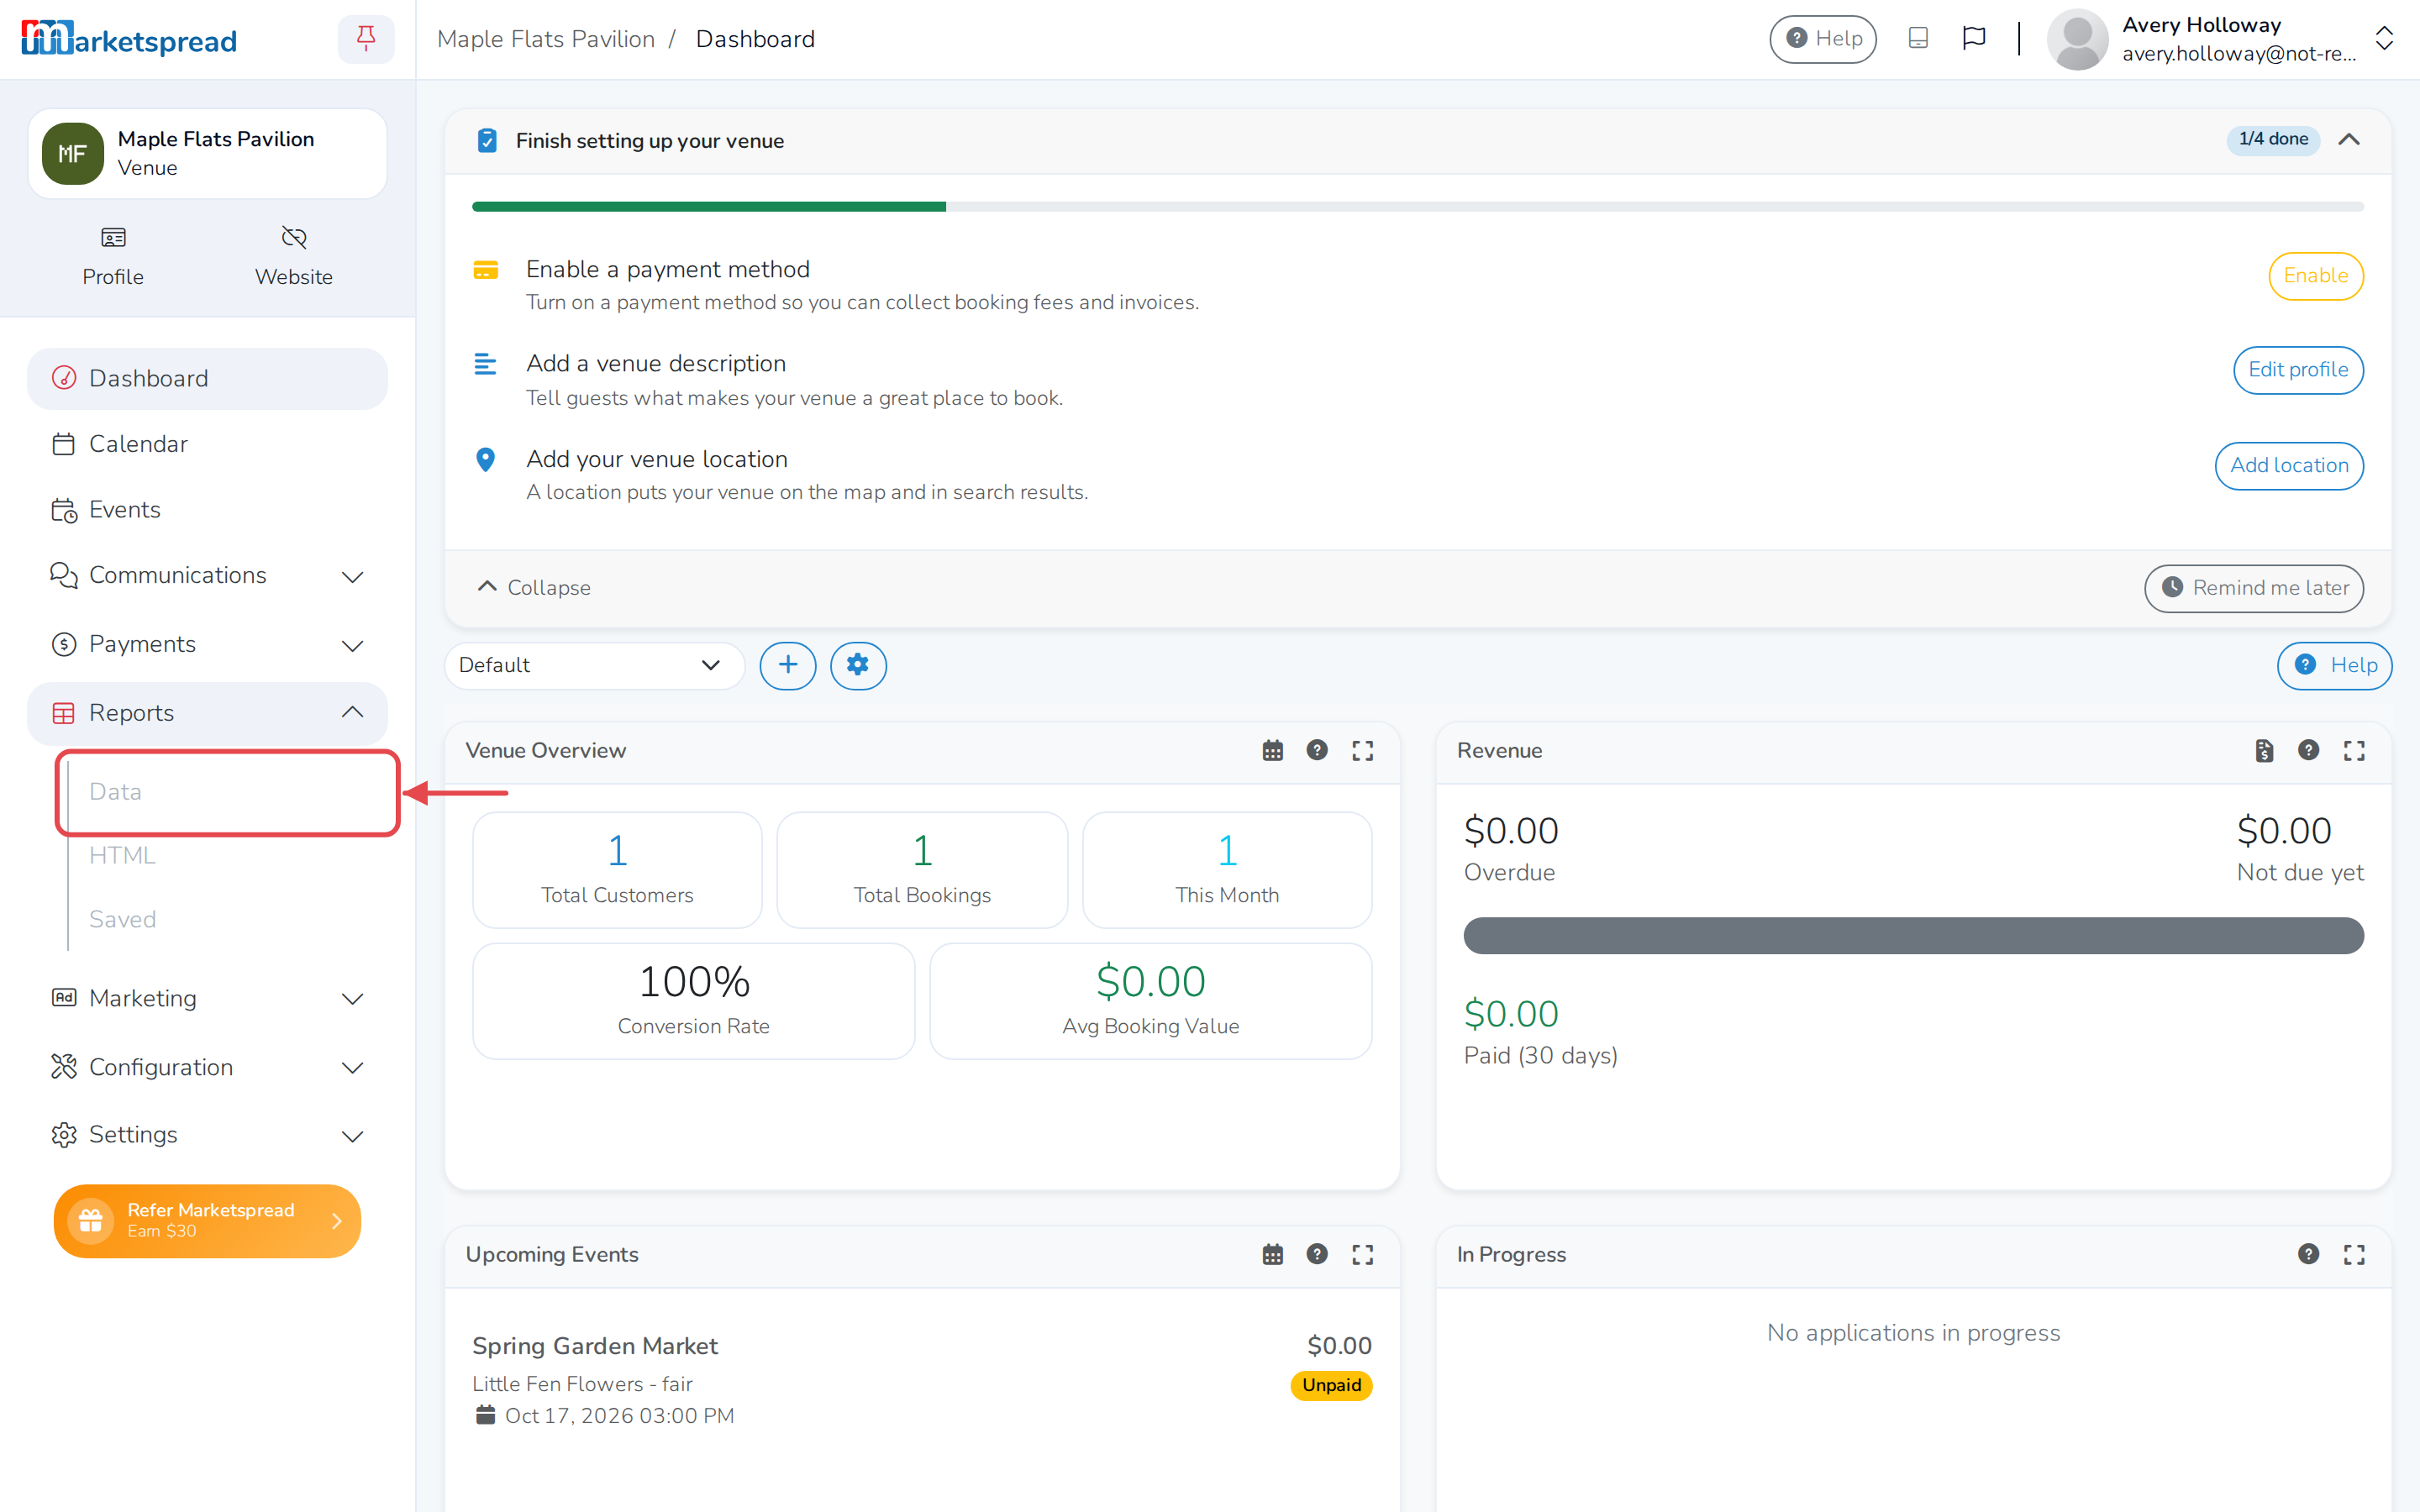The image size is (2420, 1512).
Task: Click the Conversion Rate stat card
Action: pyautogui.click(x=693, y=1001)
